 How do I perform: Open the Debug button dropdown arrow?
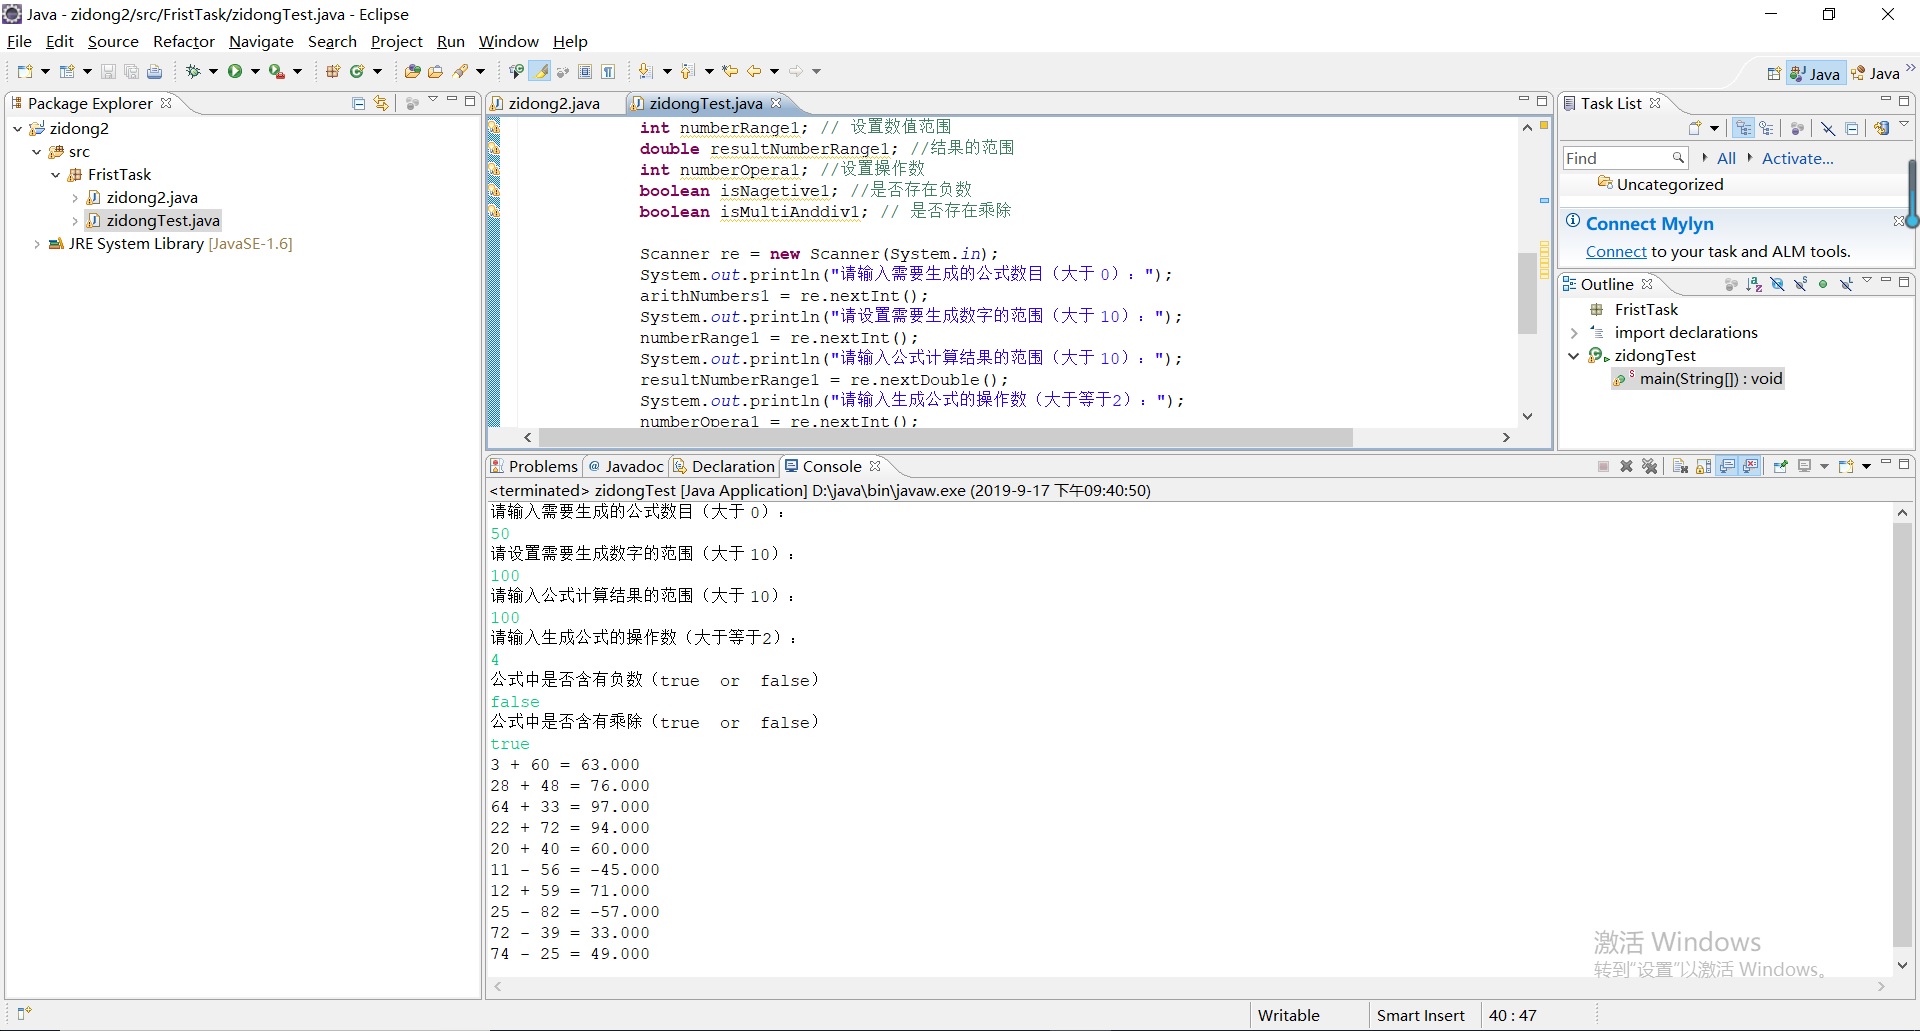tap(213, 71)
